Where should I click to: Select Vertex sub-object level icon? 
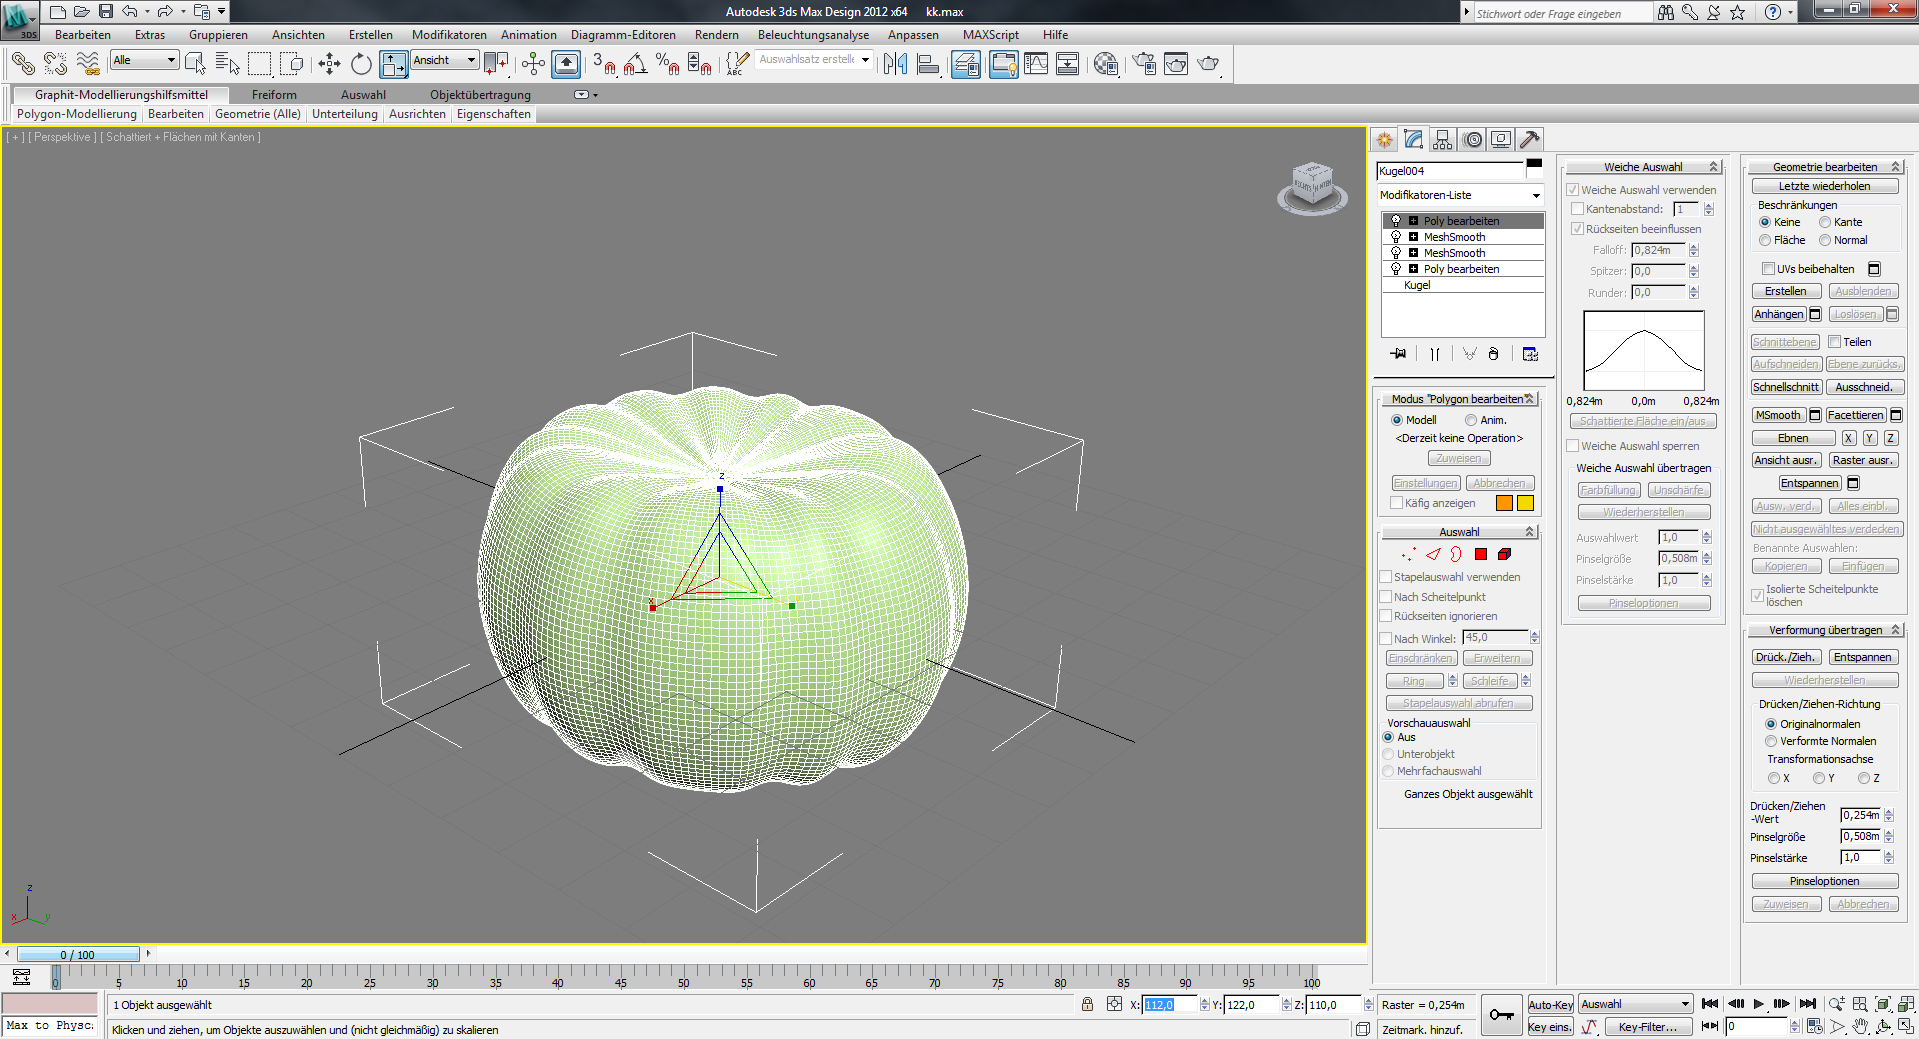click(1409, 554)
